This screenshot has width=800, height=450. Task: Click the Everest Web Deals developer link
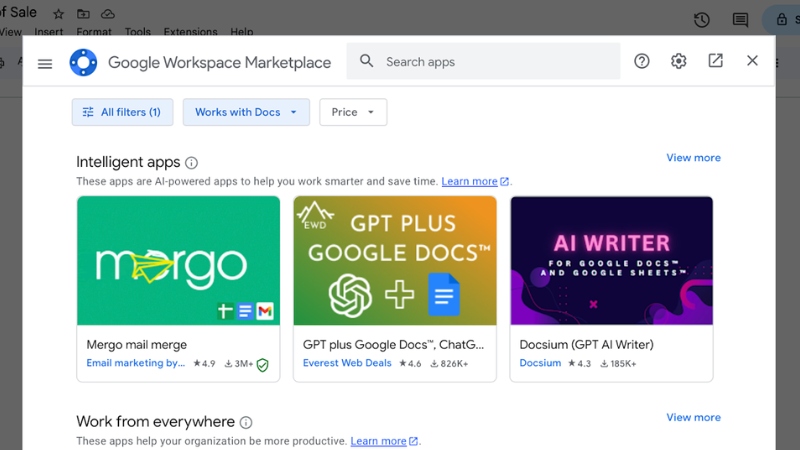tap(347, 363)
